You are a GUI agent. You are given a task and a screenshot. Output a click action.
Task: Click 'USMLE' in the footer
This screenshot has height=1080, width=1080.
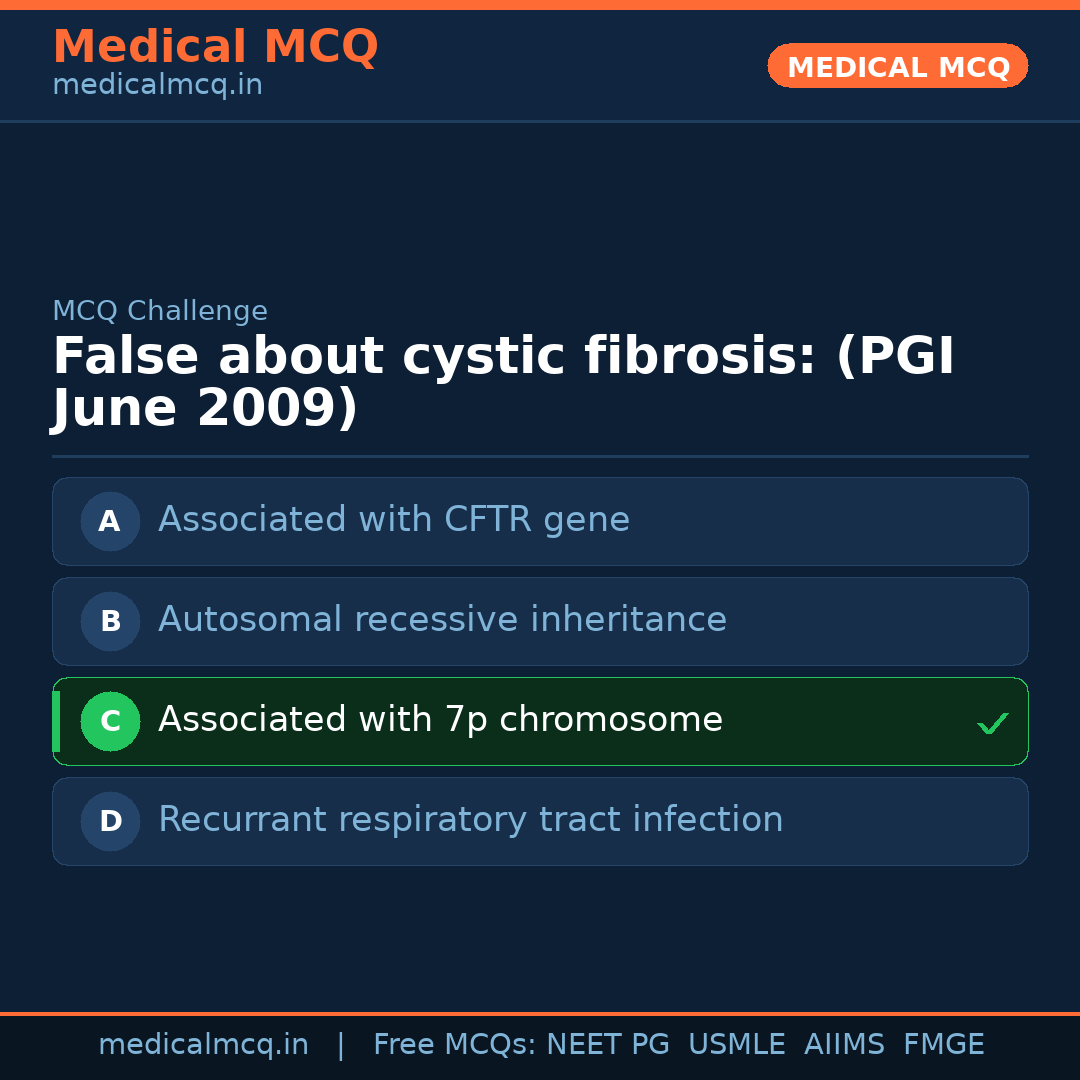click(x=736, y=1045)
